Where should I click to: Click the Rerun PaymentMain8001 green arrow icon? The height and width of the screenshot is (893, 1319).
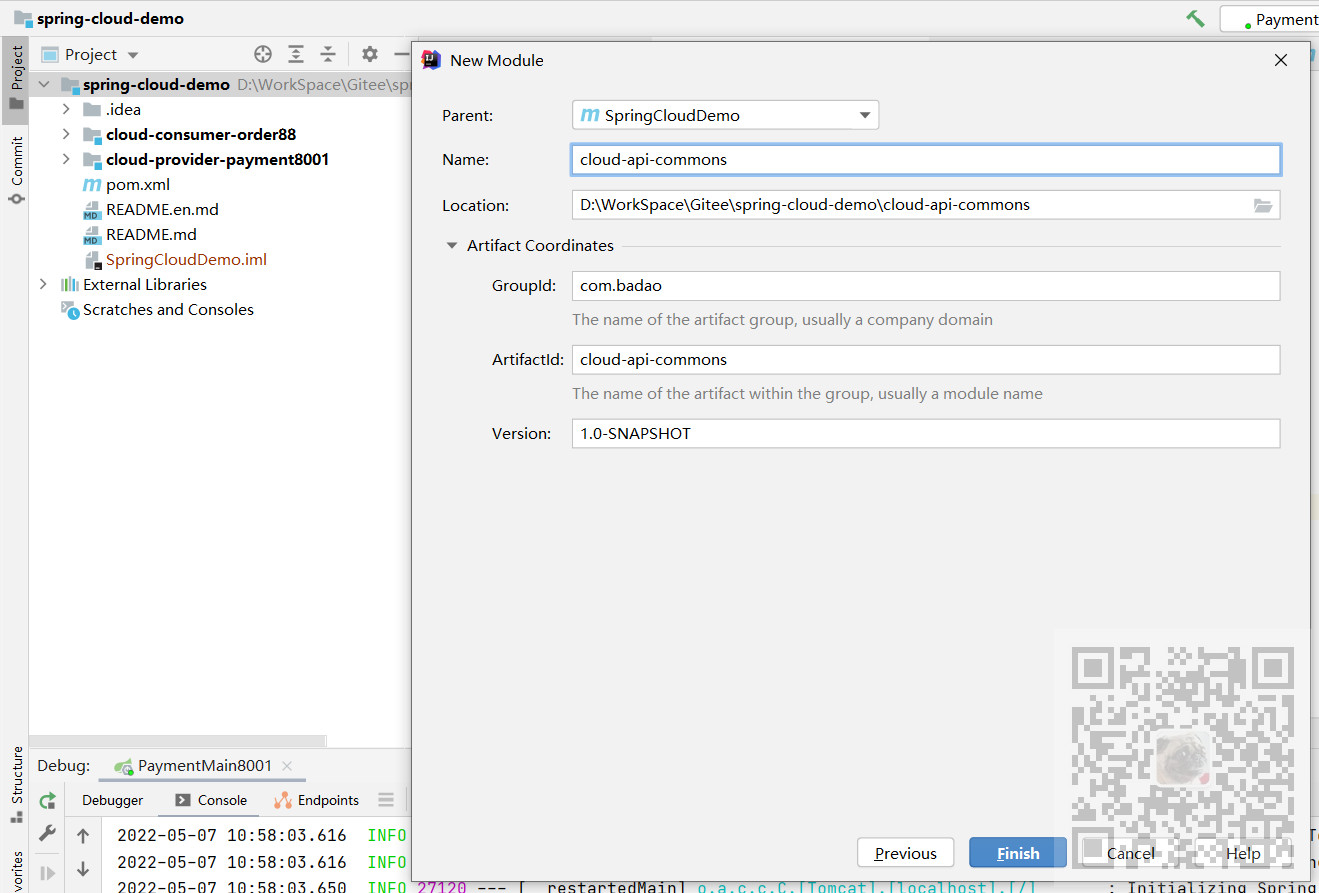tap(47, 800)
